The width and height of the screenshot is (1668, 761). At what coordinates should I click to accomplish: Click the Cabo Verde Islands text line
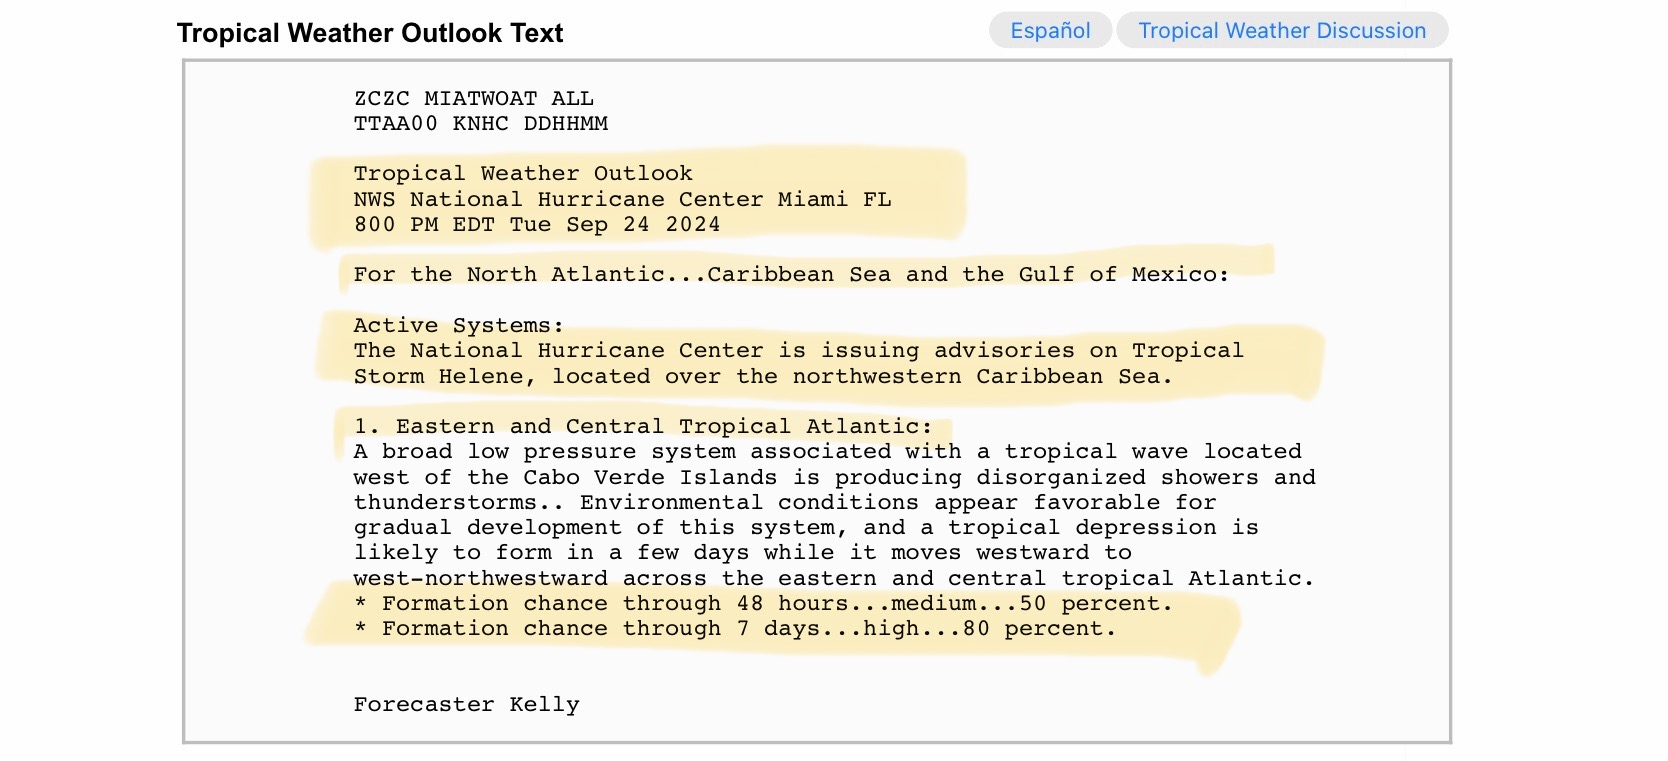(835, 477)
